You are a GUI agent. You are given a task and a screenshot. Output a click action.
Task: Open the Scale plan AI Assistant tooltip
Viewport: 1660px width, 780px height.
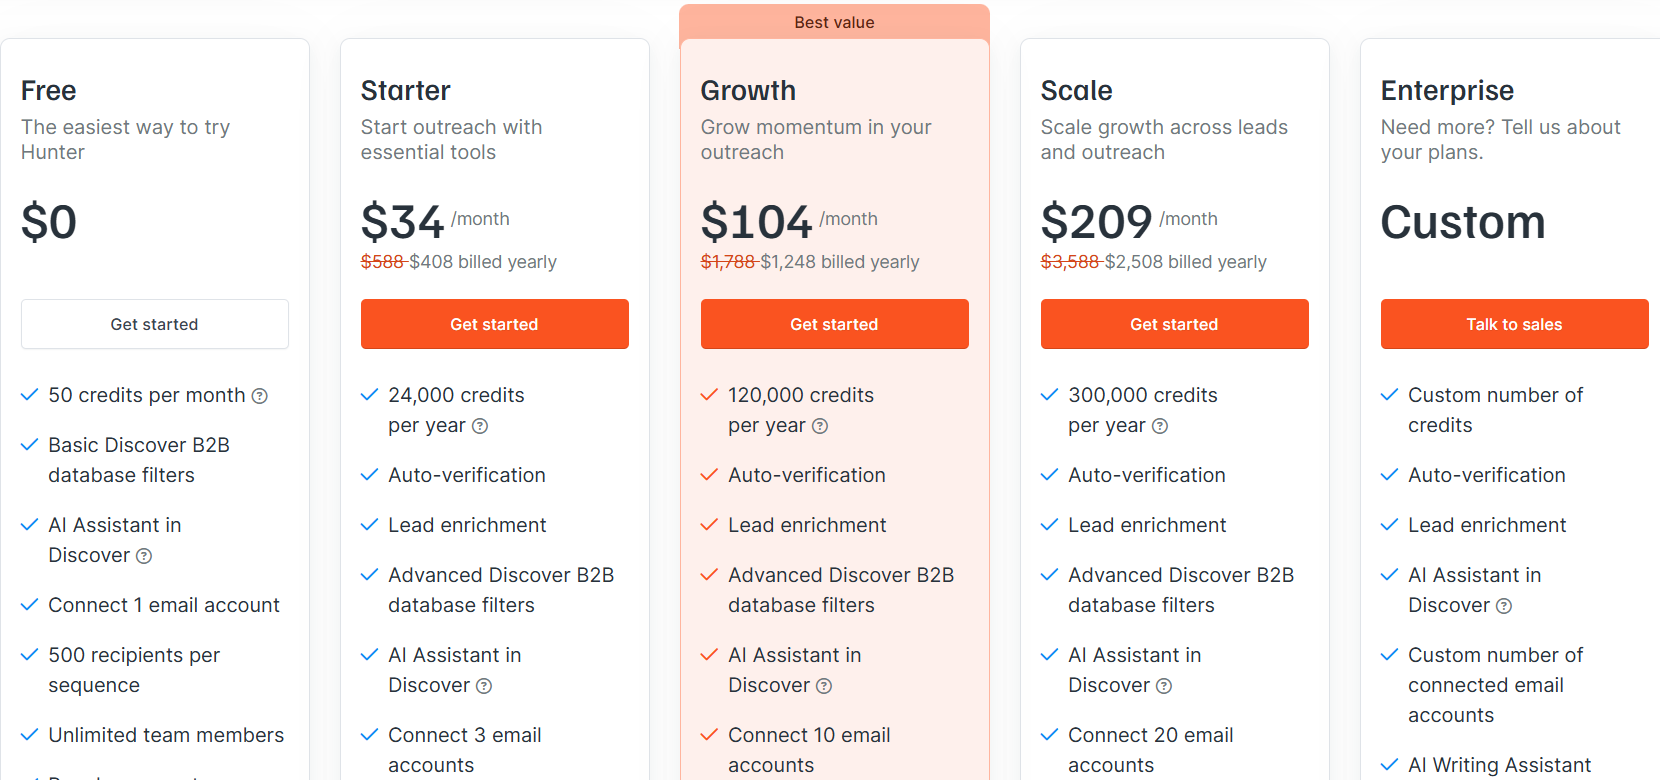(1164, 685)
